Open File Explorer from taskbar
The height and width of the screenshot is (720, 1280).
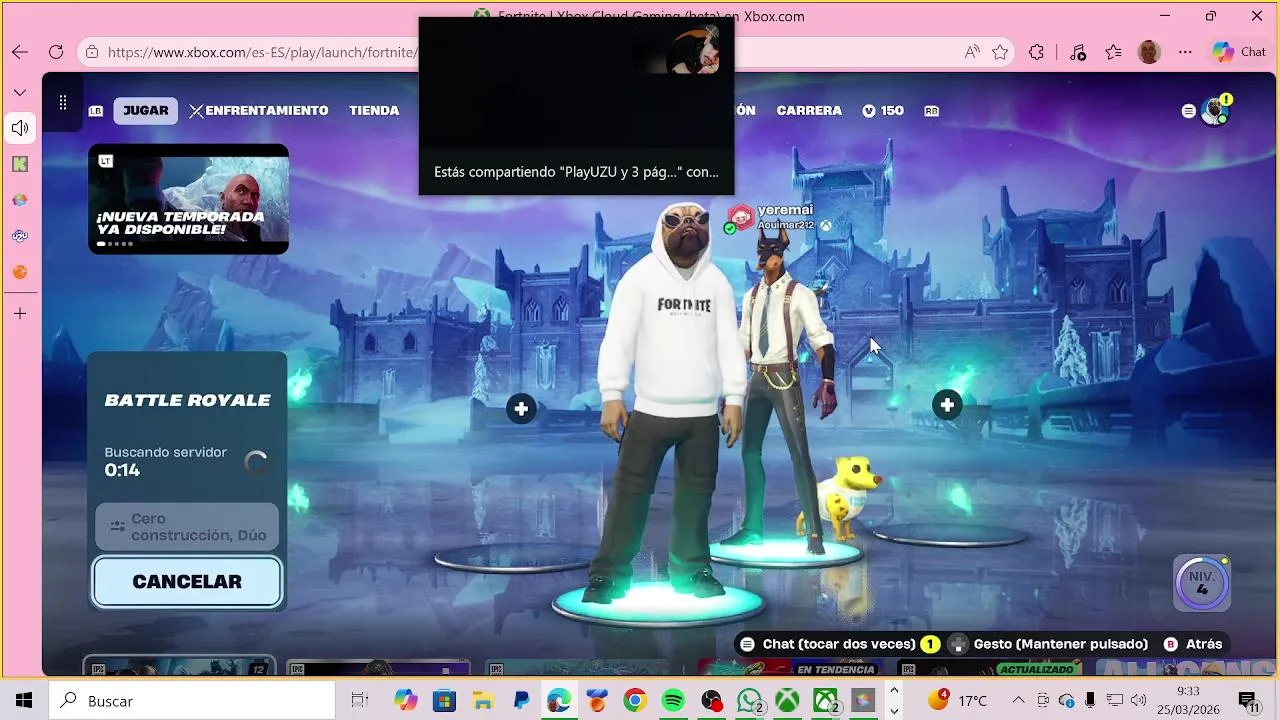point(482,701)
